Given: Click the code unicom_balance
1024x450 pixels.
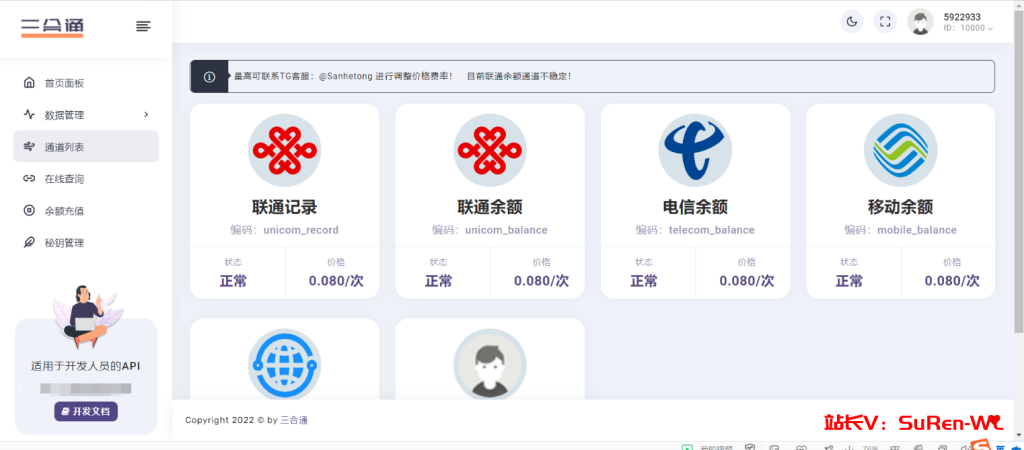Looking at the screenshot, I should pyautogui.click(x=506, y=230).
